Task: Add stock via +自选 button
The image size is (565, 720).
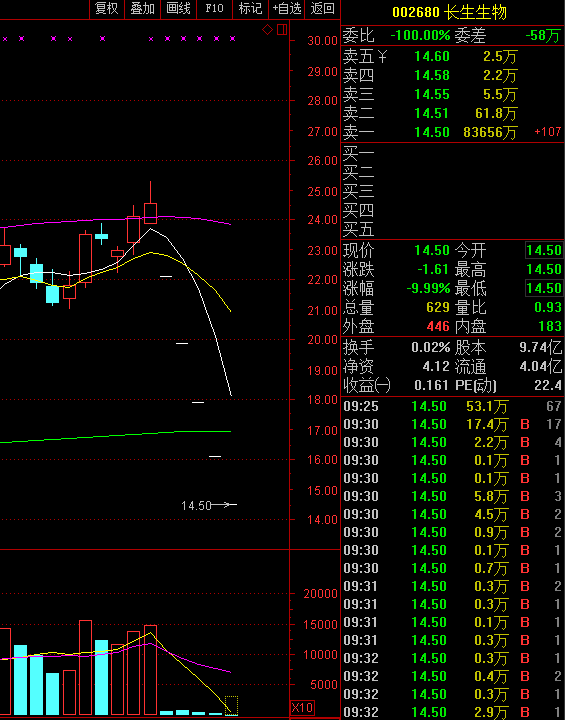Action: [x=287, y=9]
